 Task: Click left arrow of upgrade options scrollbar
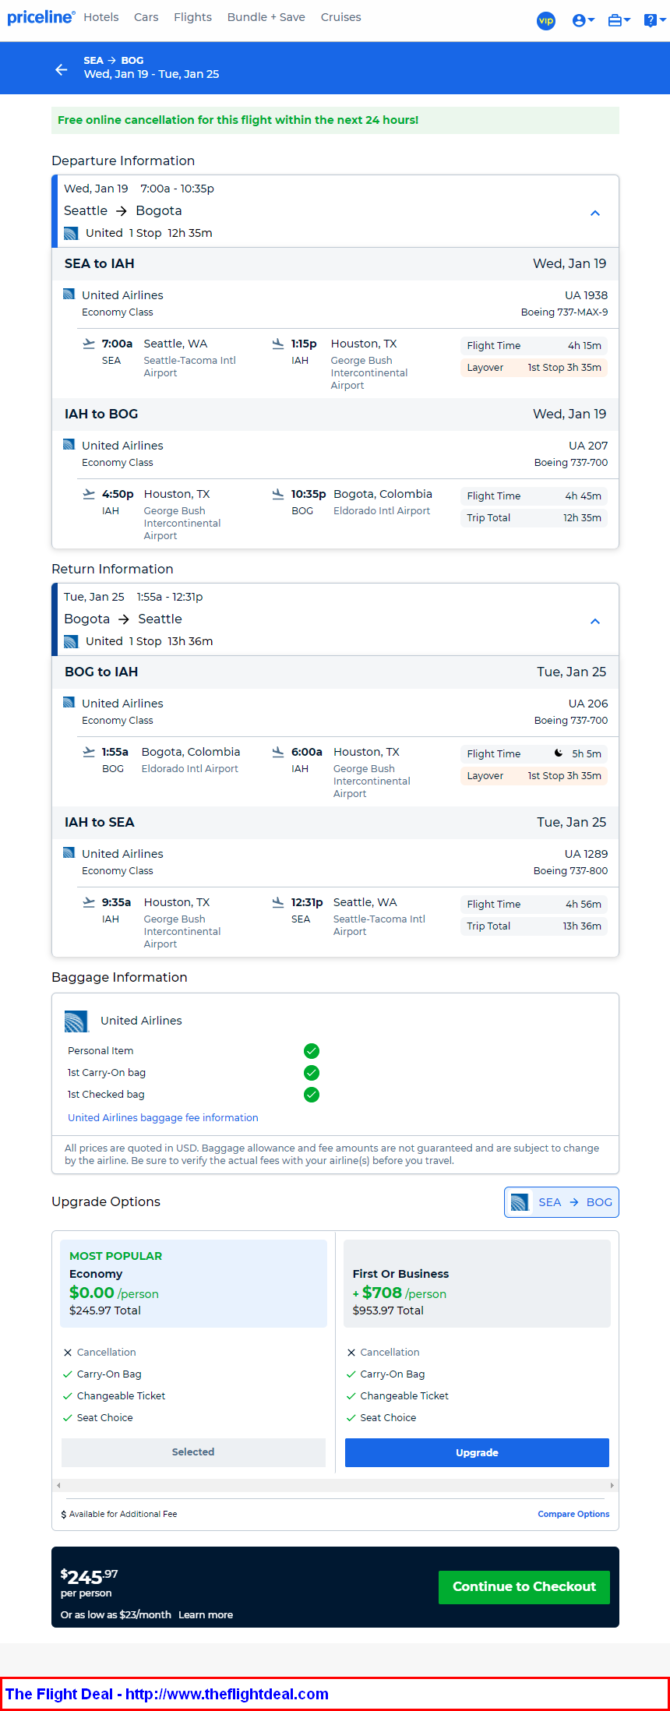coord(58,1485)
